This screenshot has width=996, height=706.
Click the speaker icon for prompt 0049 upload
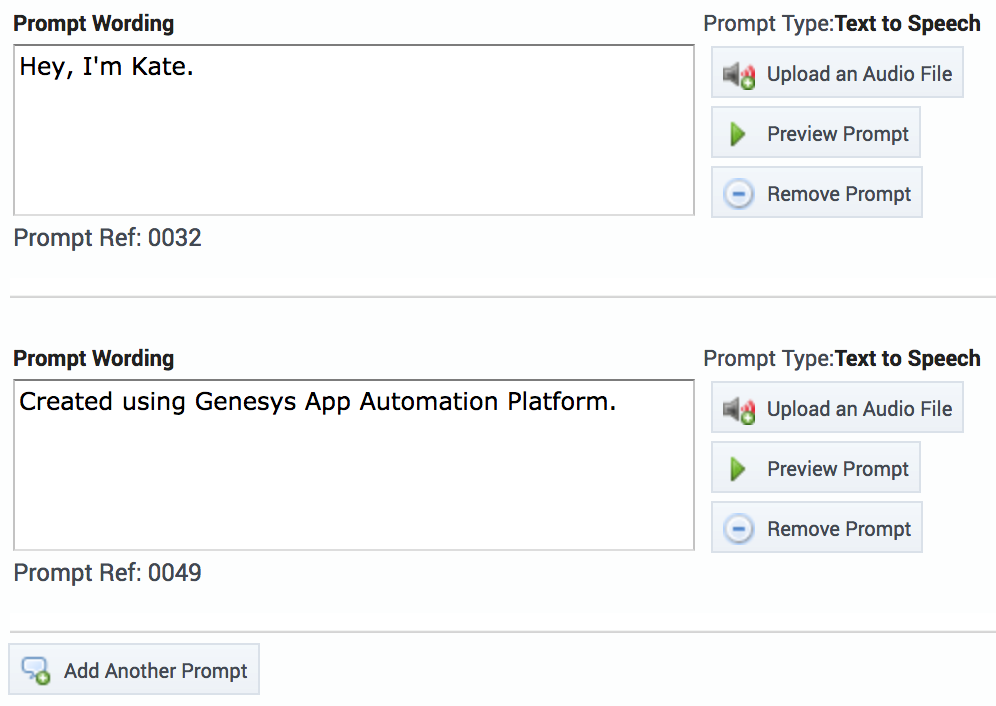[739, 410]
